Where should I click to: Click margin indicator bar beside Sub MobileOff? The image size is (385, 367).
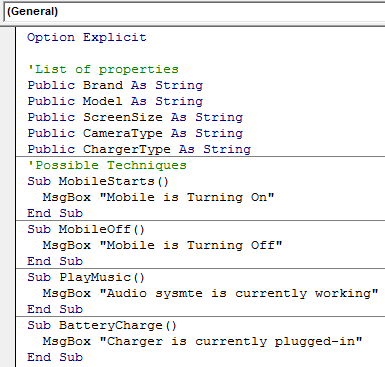coord(7,229)
